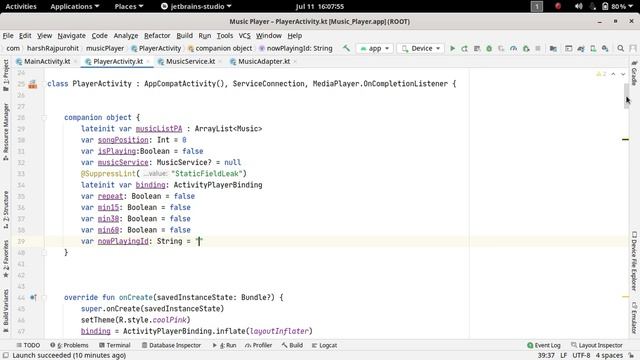Screen dimensions: 640x360
Task: Click the class gutter icon on PlayerActivity line
Action: pos(33,84)
